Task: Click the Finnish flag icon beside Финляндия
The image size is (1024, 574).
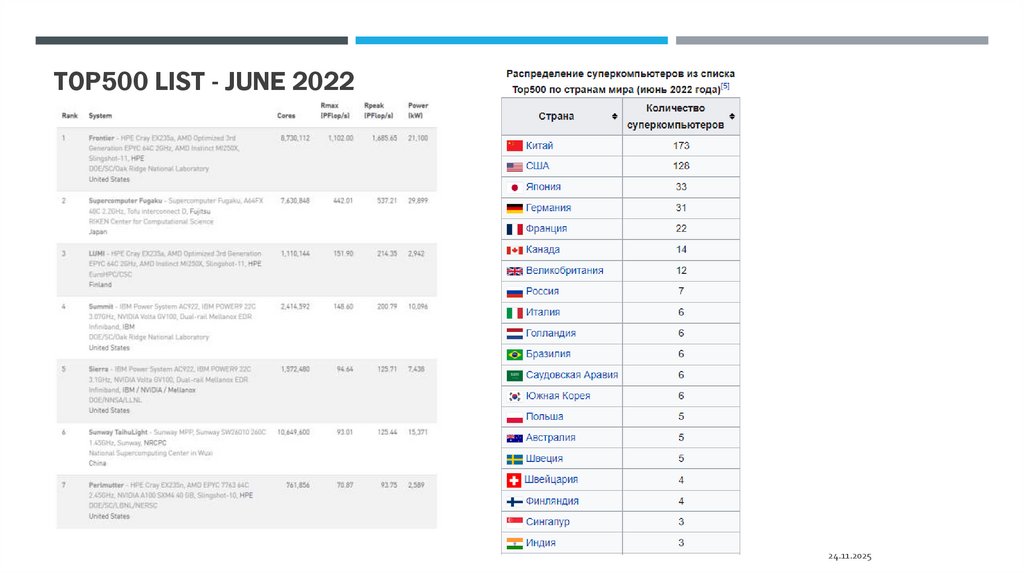Action: click(515, 502)
